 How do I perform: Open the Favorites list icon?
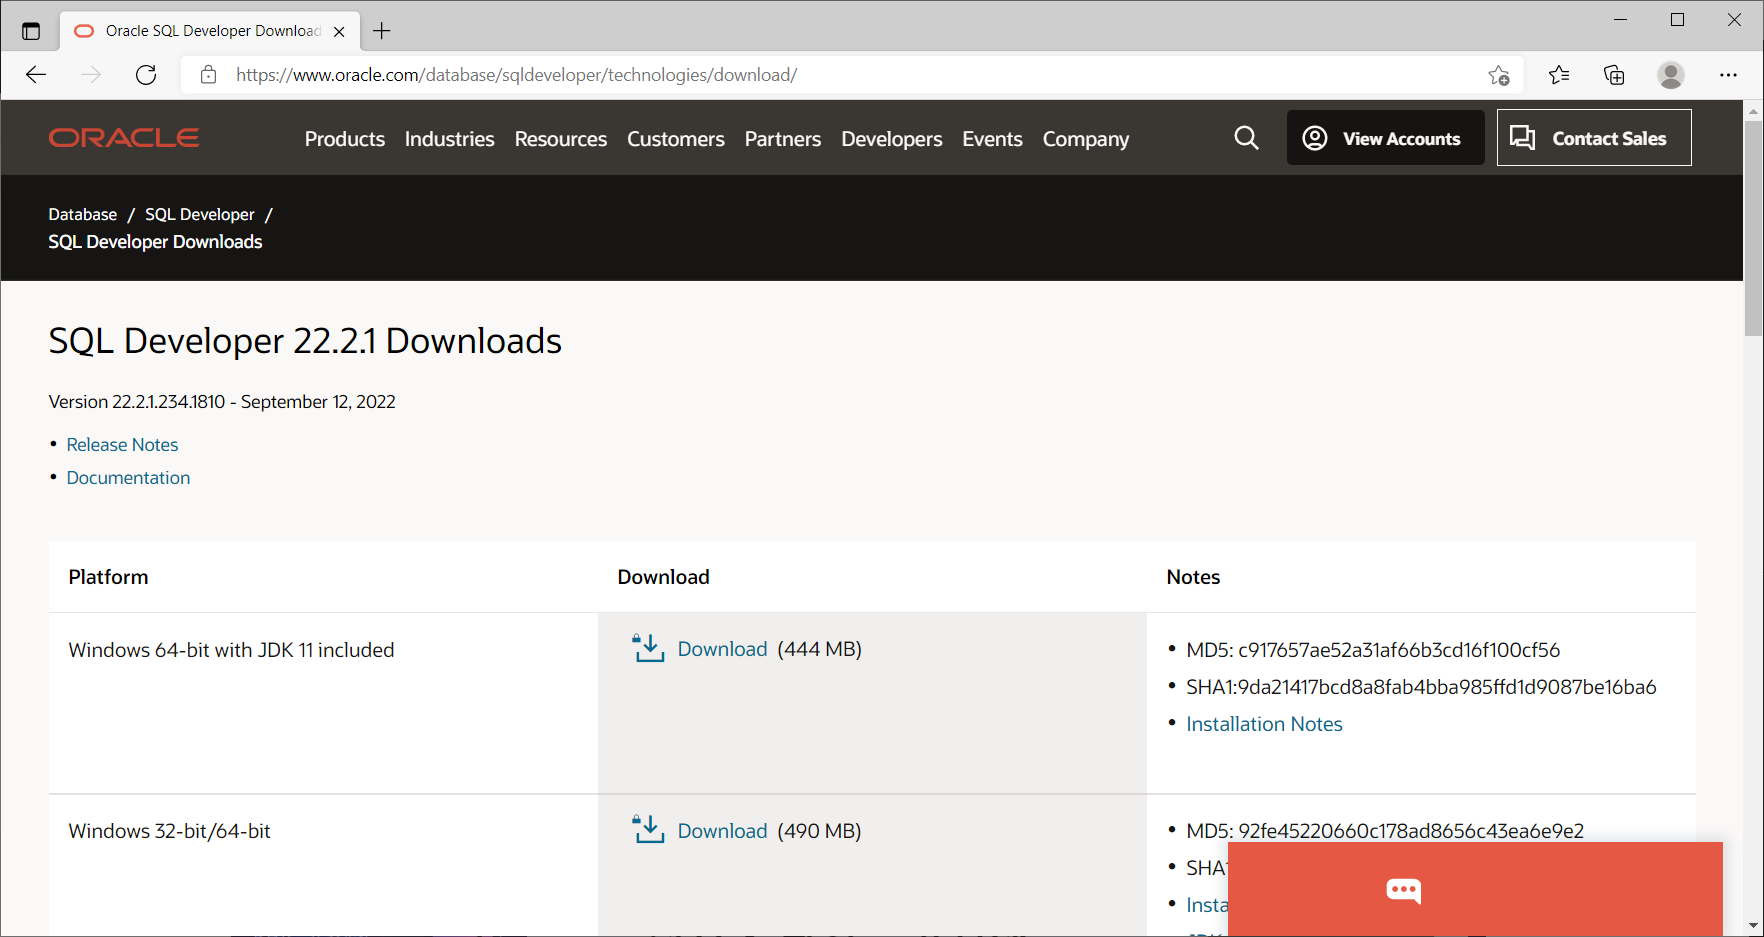pos(1558,75)
